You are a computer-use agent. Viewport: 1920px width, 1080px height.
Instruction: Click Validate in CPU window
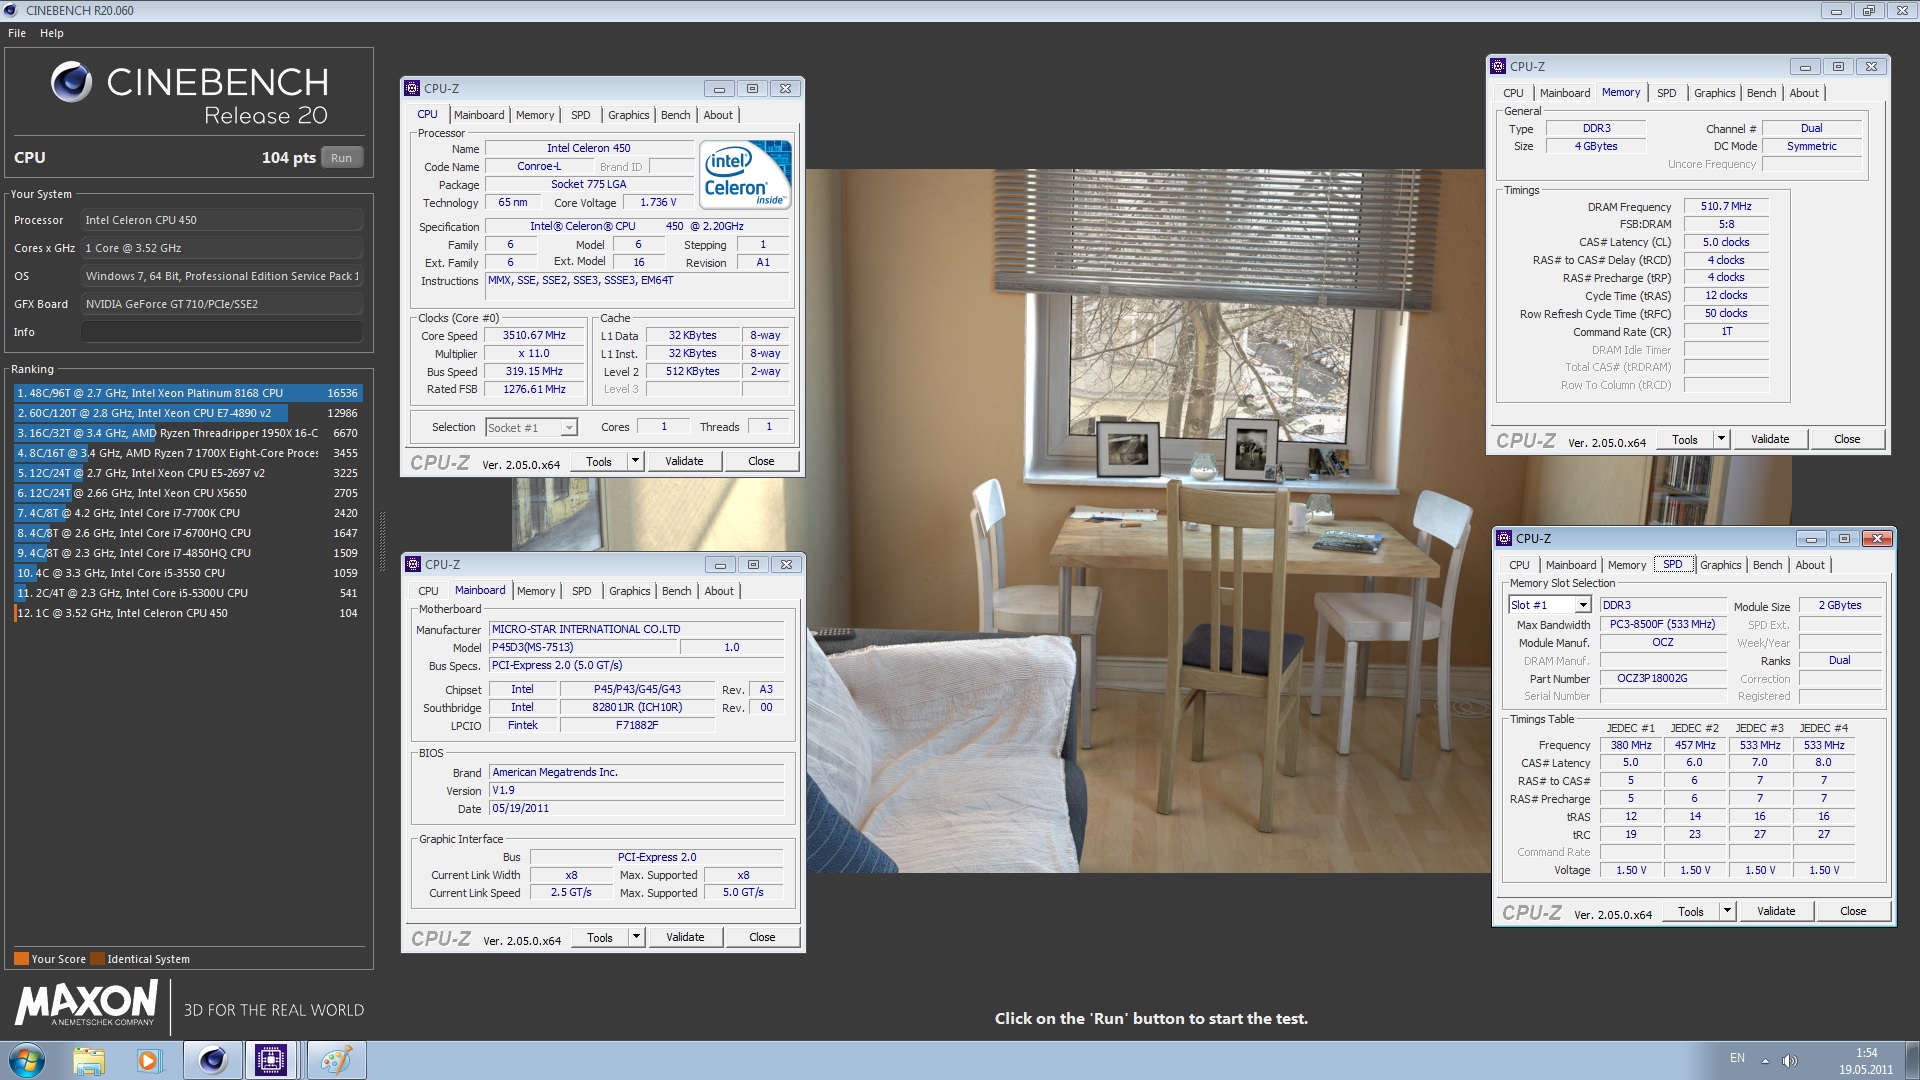coord(684,461)
